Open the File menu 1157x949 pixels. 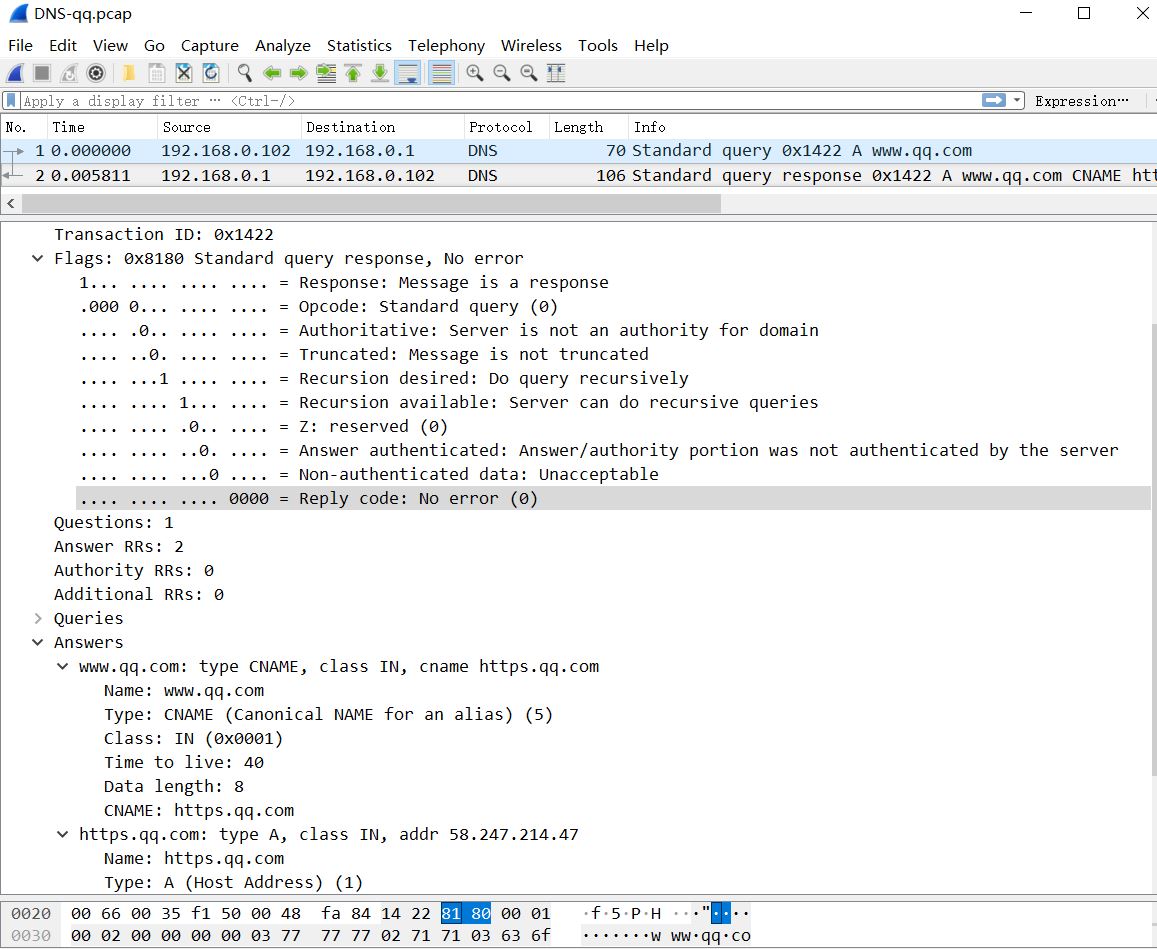[x=20, y=46]
